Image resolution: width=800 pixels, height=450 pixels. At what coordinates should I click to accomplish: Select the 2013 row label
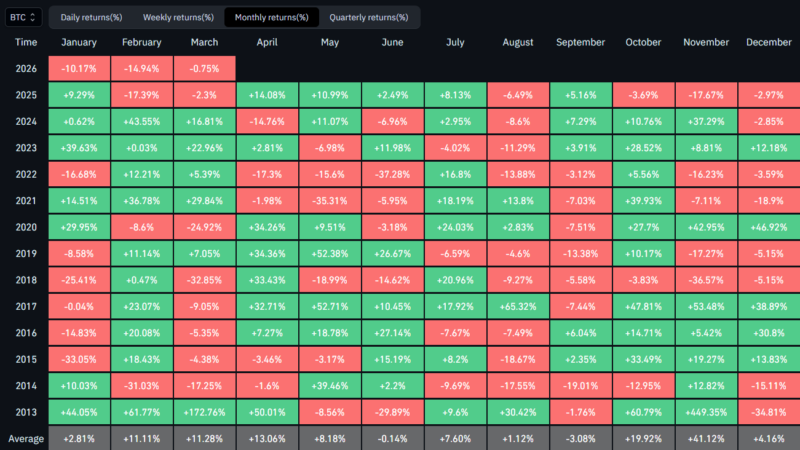coord(26,412)
